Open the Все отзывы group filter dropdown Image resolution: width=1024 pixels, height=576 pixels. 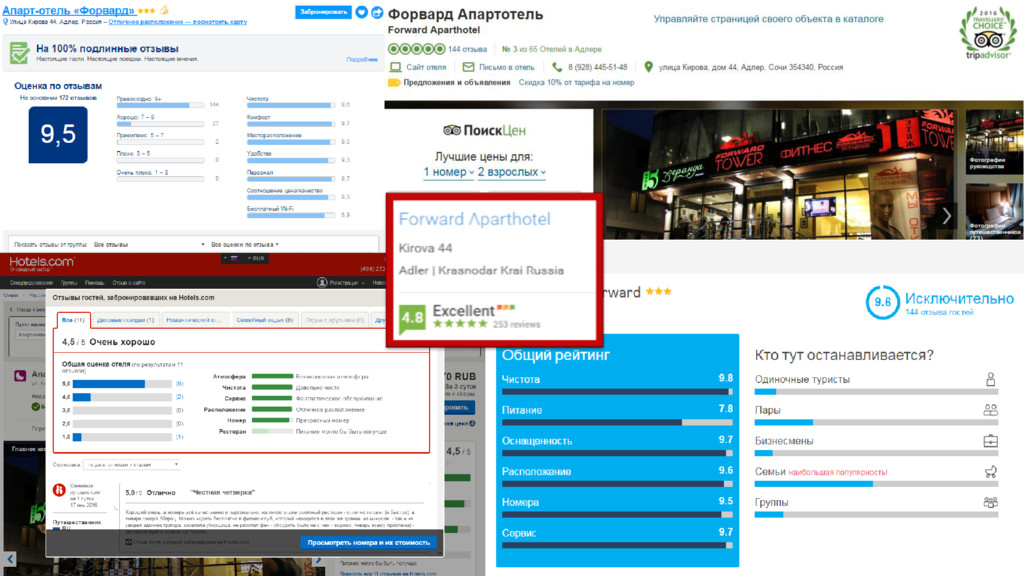pos(149,245)
